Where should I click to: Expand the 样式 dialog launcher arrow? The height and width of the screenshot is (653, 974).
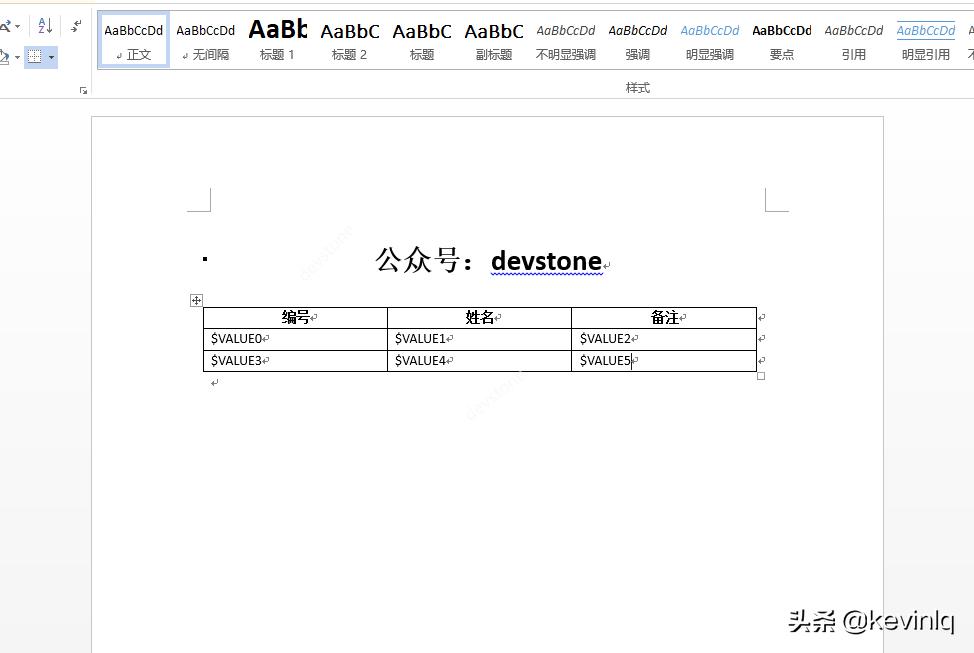tap(83, 89)
